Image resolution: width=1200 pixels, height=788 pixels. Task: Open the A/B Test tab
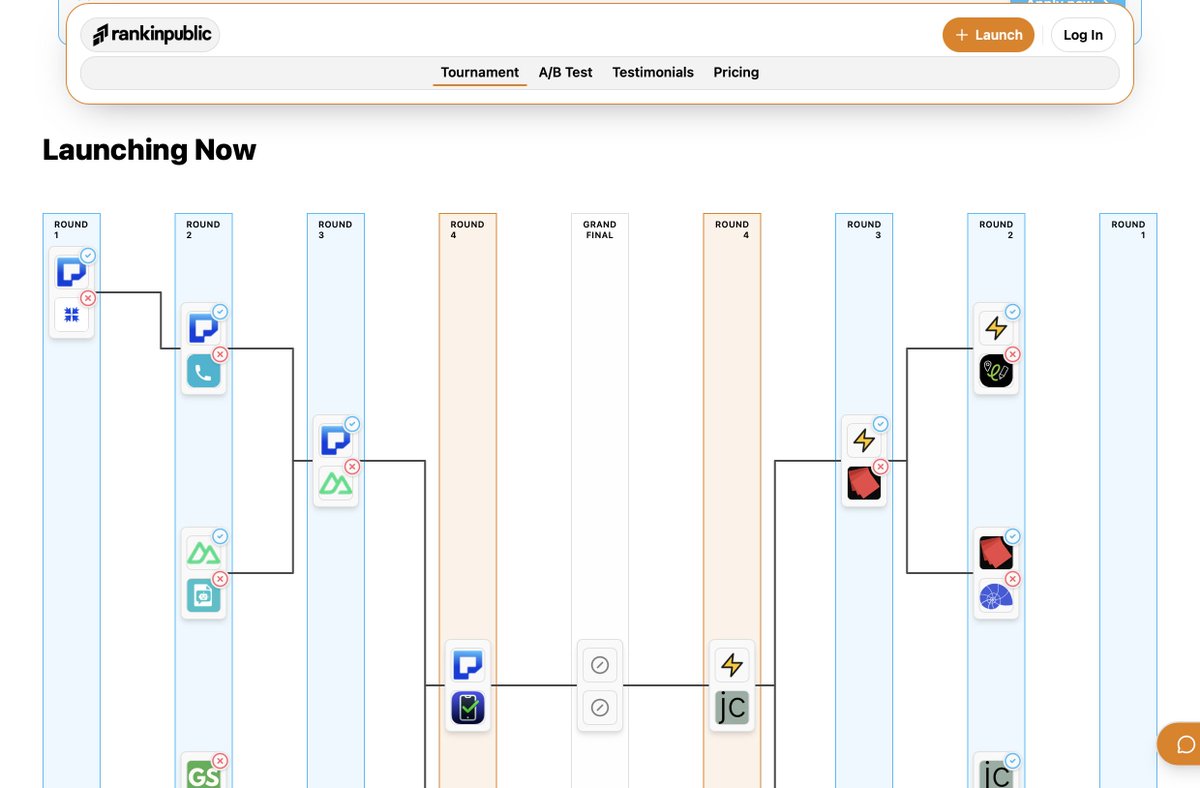click(565, 72)
